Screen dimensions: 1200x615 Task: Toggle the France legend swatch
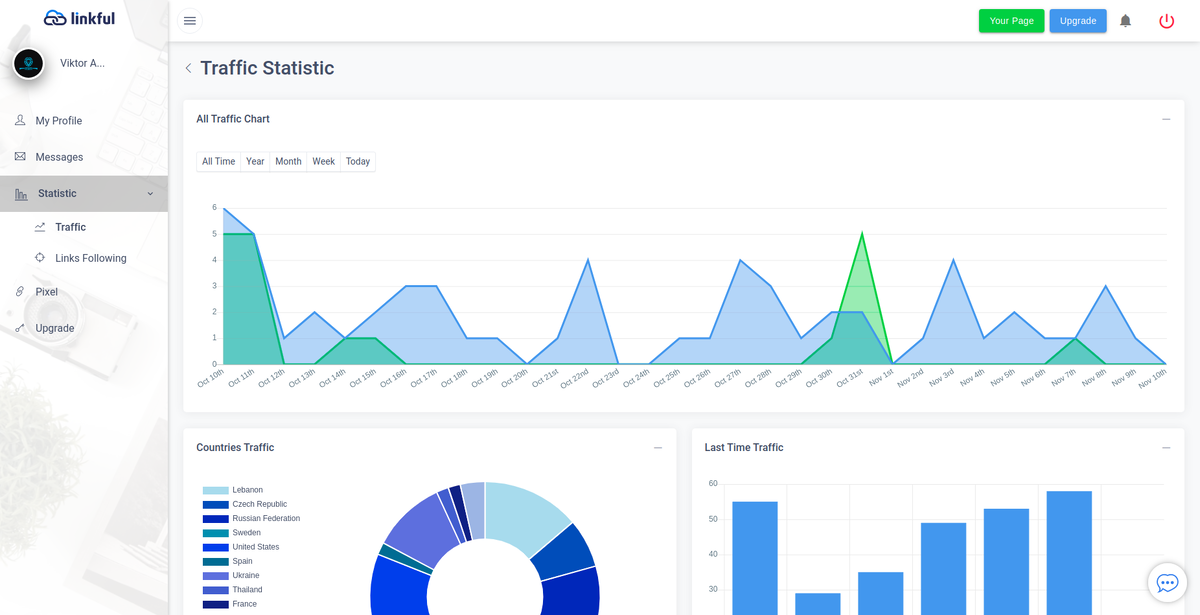pyautogui.click(x=215, y=604)
